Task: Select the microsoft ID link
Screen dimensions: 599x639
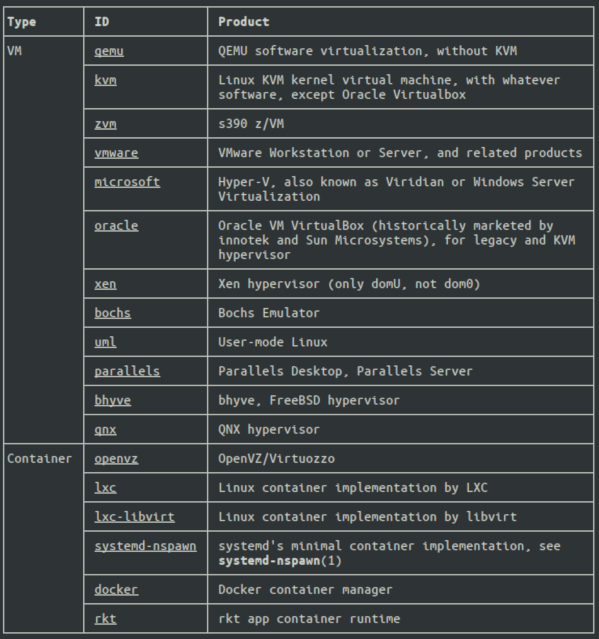Action: point(127,182)
